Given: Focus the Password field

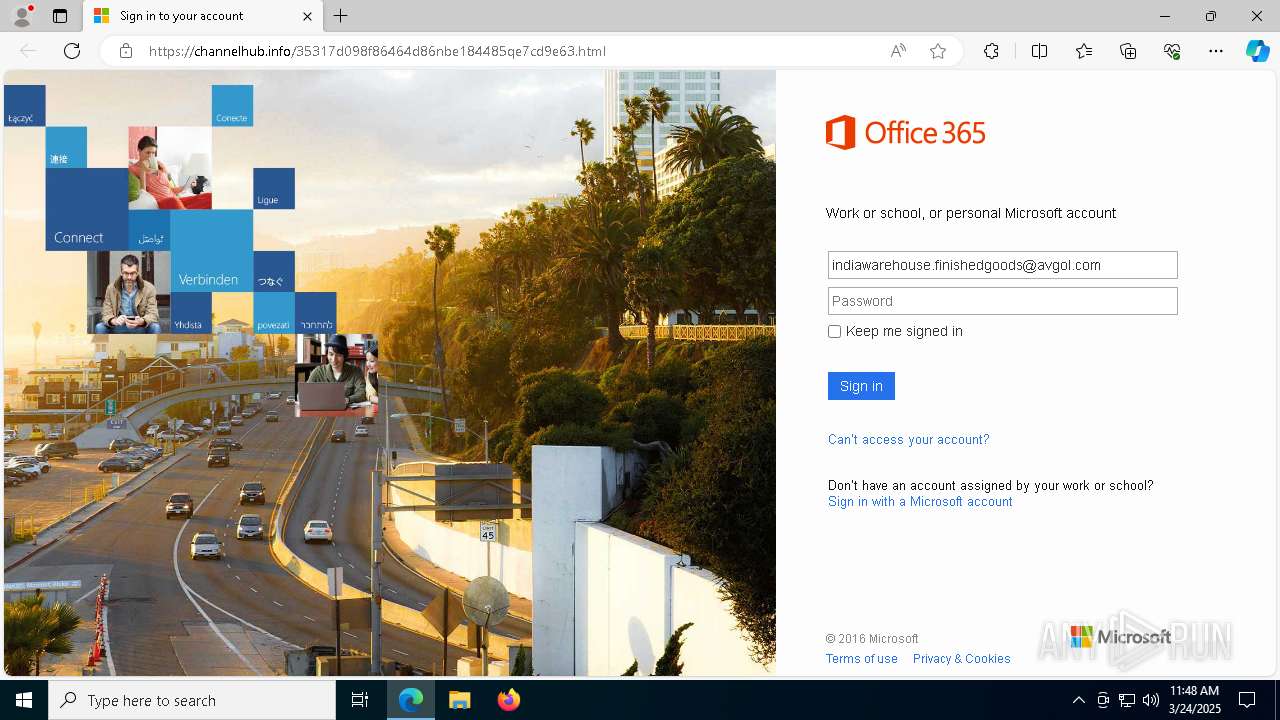Looking at the screenshot, I should tap(1002, 301).
